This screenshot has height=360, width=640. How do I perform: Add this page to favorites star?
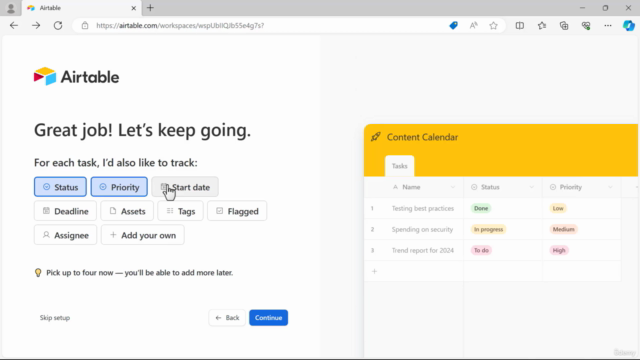[493, 25]
